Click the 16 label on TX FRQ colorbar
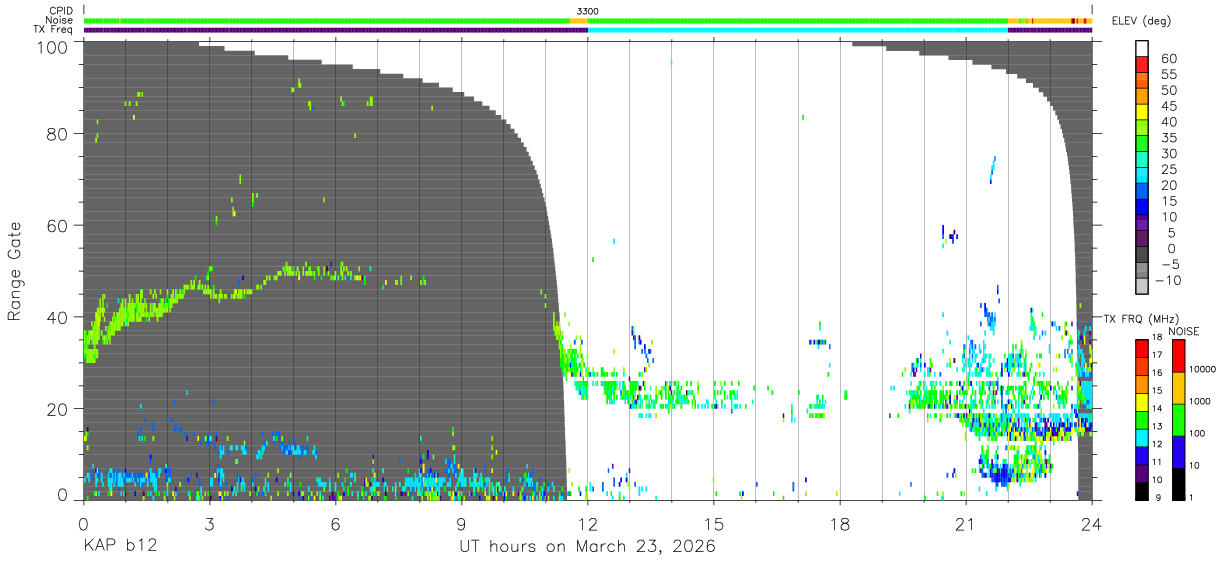 tap(1157, 373)
